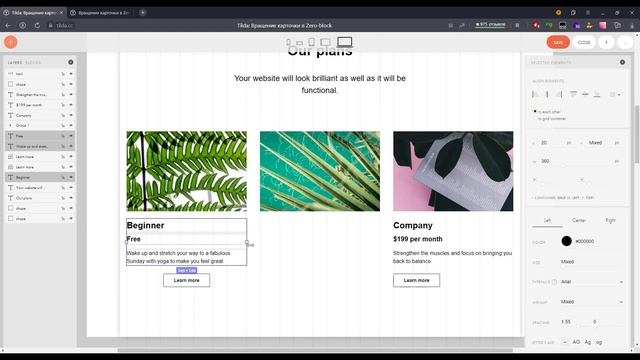Open the px units selector beside width
The image size is (640, 360).
point(617,161)
